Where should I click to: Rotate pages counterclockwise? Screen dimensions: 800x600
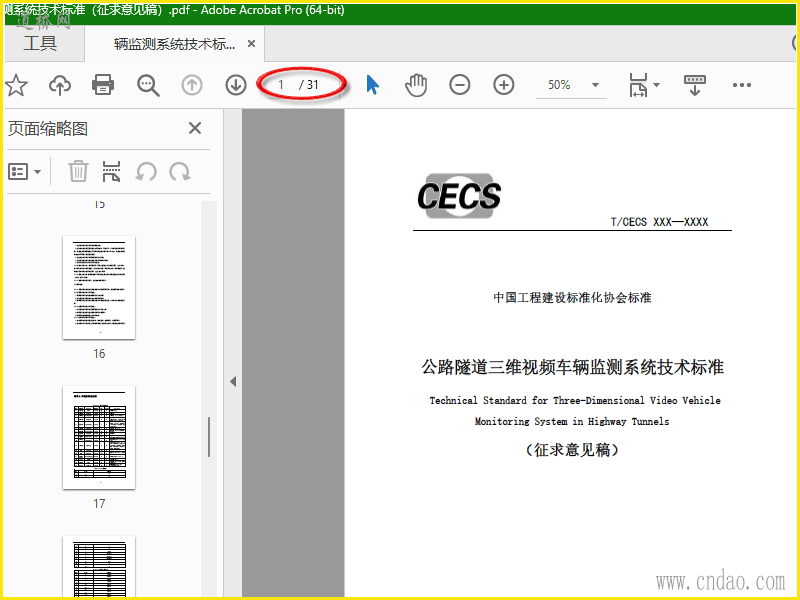click(x=146, y=171)
